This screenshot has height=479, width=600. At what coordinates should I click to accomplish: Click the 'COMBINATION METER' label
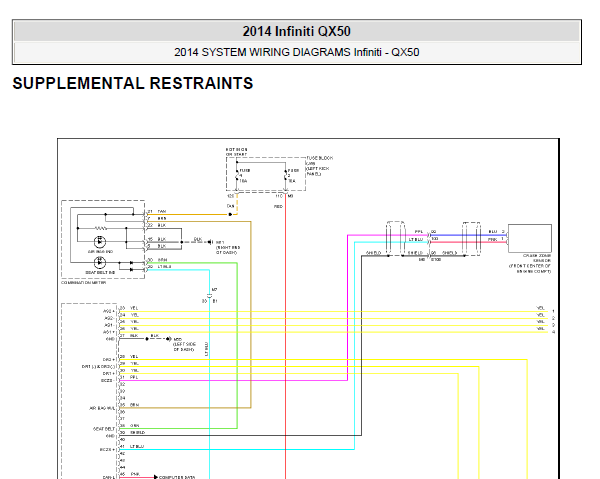[84, 282]
